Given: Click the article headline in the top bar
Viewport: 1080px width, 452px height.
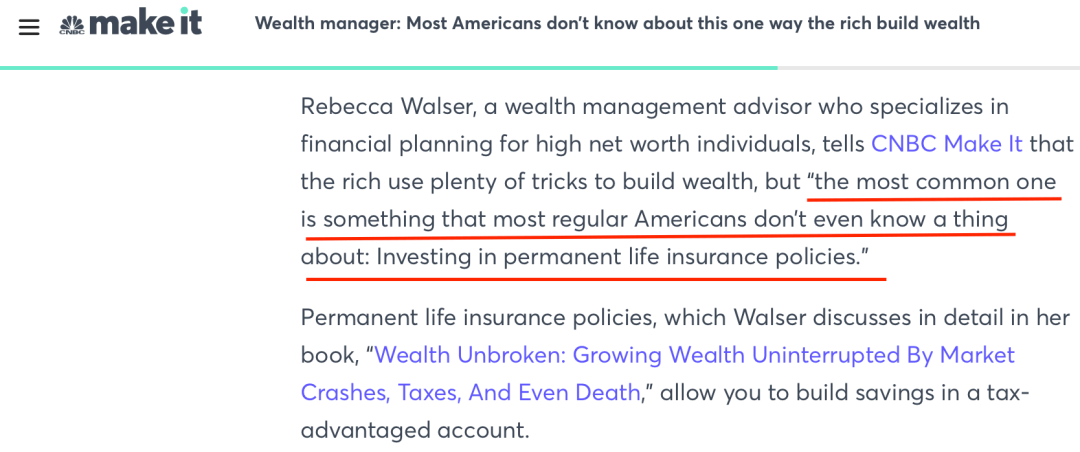Looking at the screenshot, I should click(x=617, y=23).
